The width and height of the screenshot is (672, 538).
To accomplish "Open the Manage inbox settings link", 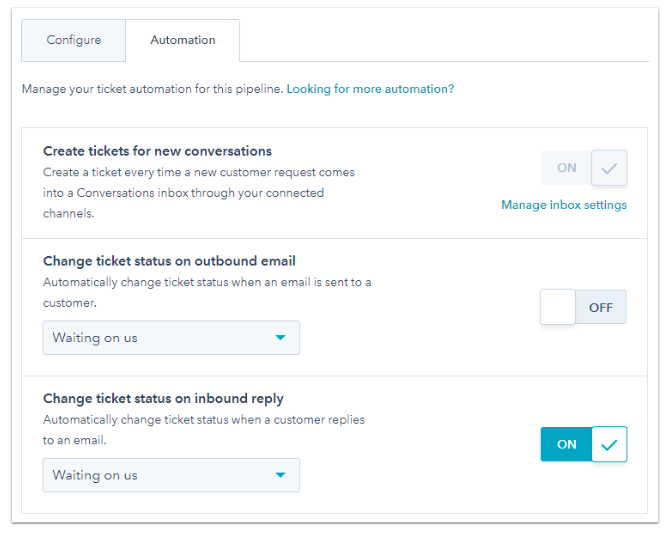I will (564, 205).
